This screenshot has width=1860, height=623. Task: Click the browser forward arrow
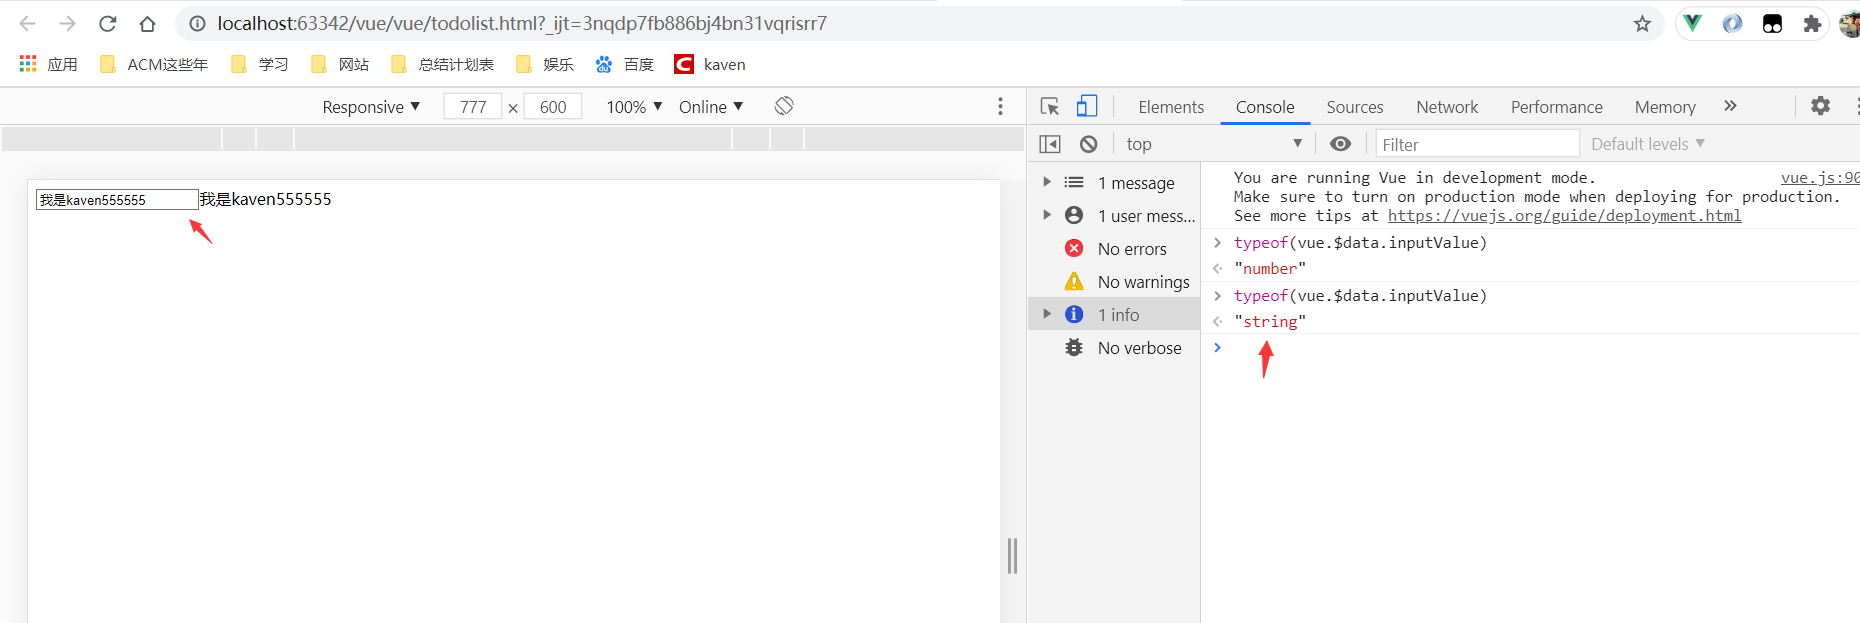(x=67, y=23)
